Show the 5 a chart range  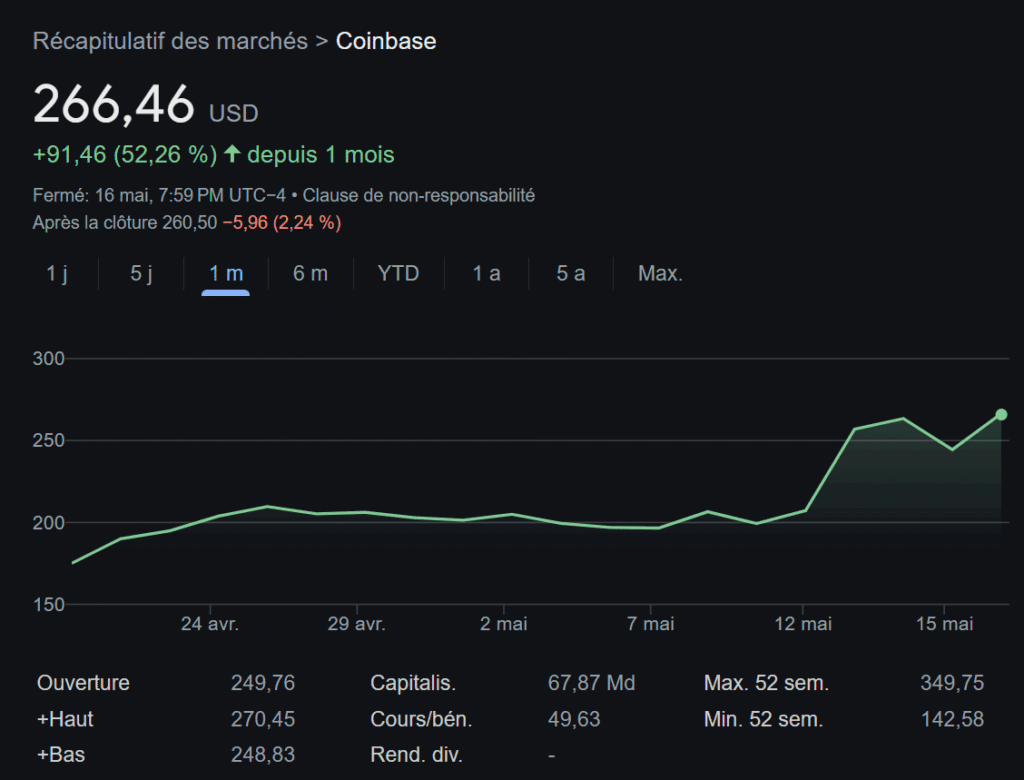coord(571,273)
